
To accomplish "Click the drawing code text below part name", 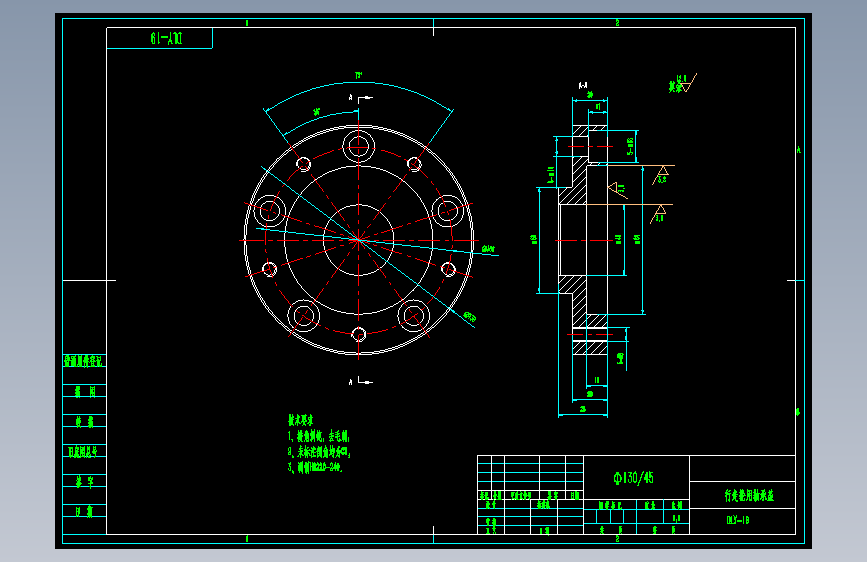I will coord(738,520).
